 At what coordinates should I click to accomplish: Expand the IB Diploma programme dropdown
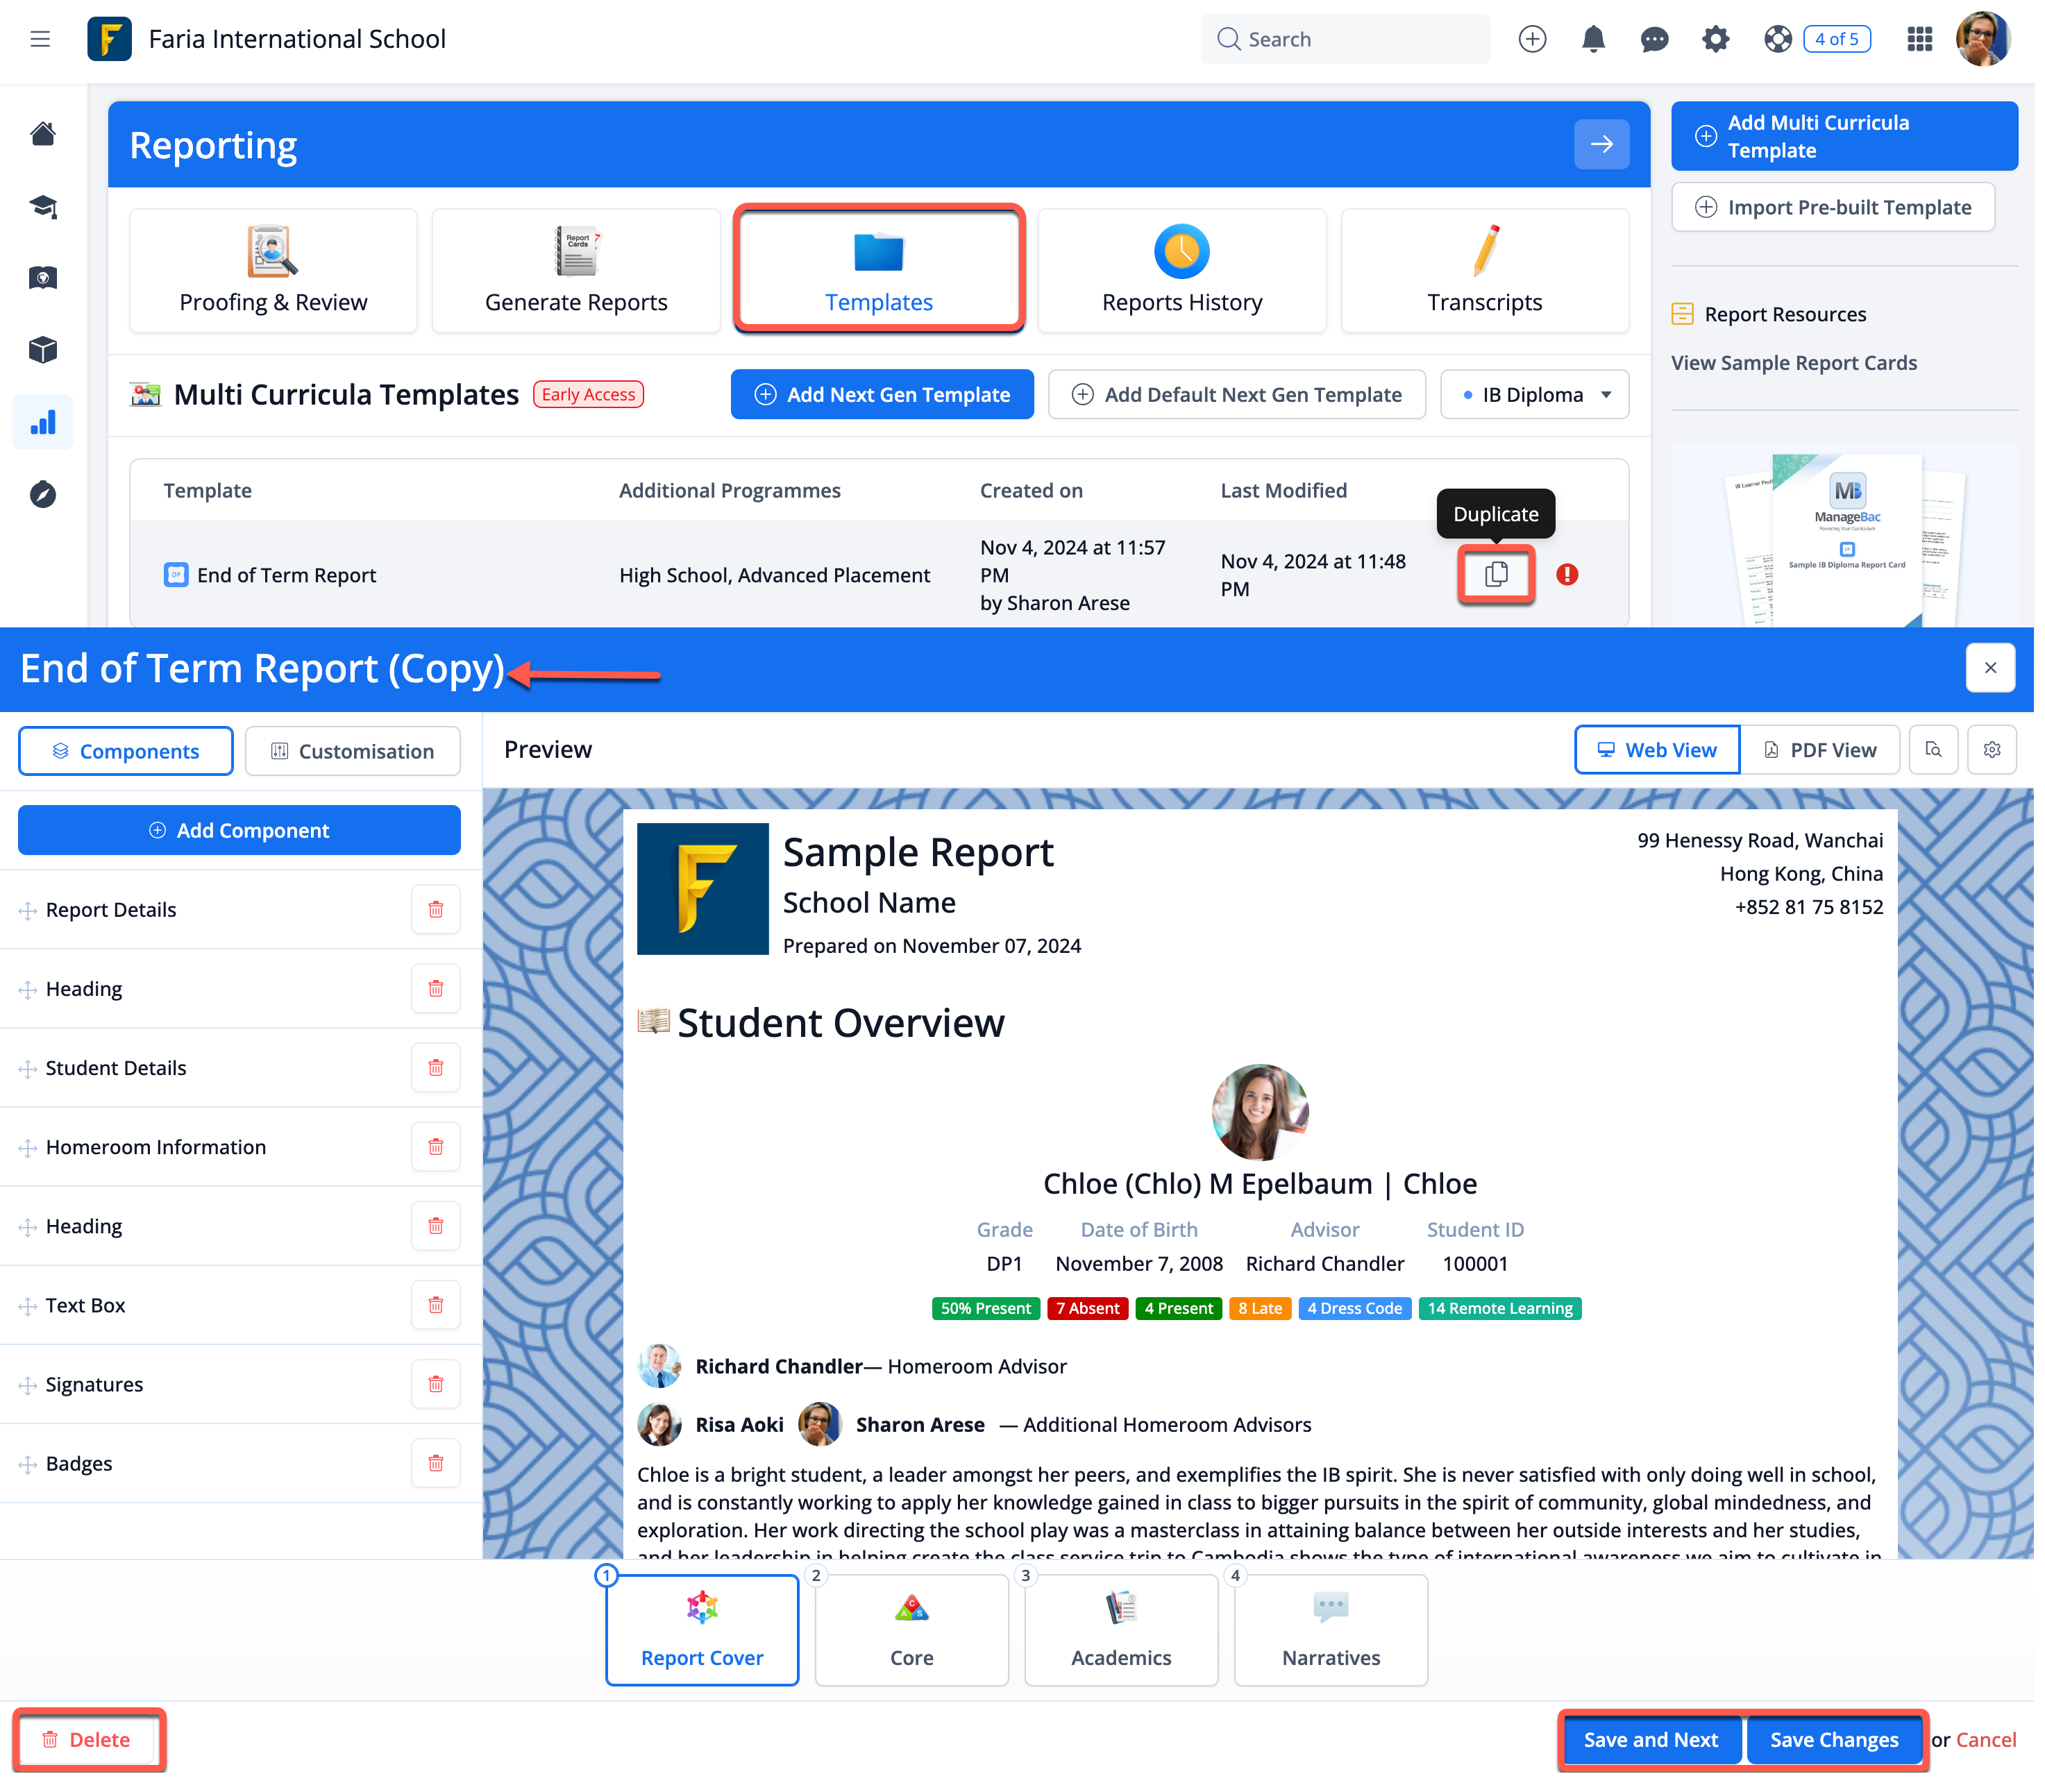point(1534,395)
